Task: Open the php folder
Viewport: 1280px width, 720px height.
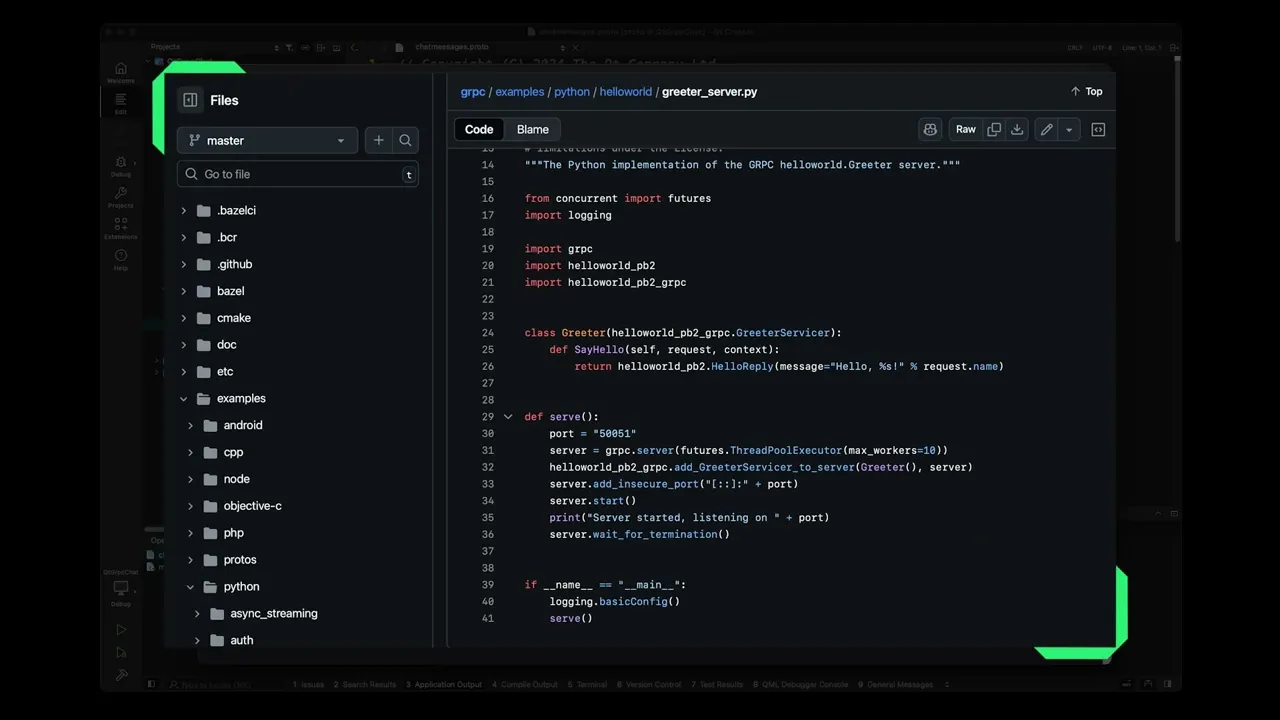Action: click(x=233, y=533)
